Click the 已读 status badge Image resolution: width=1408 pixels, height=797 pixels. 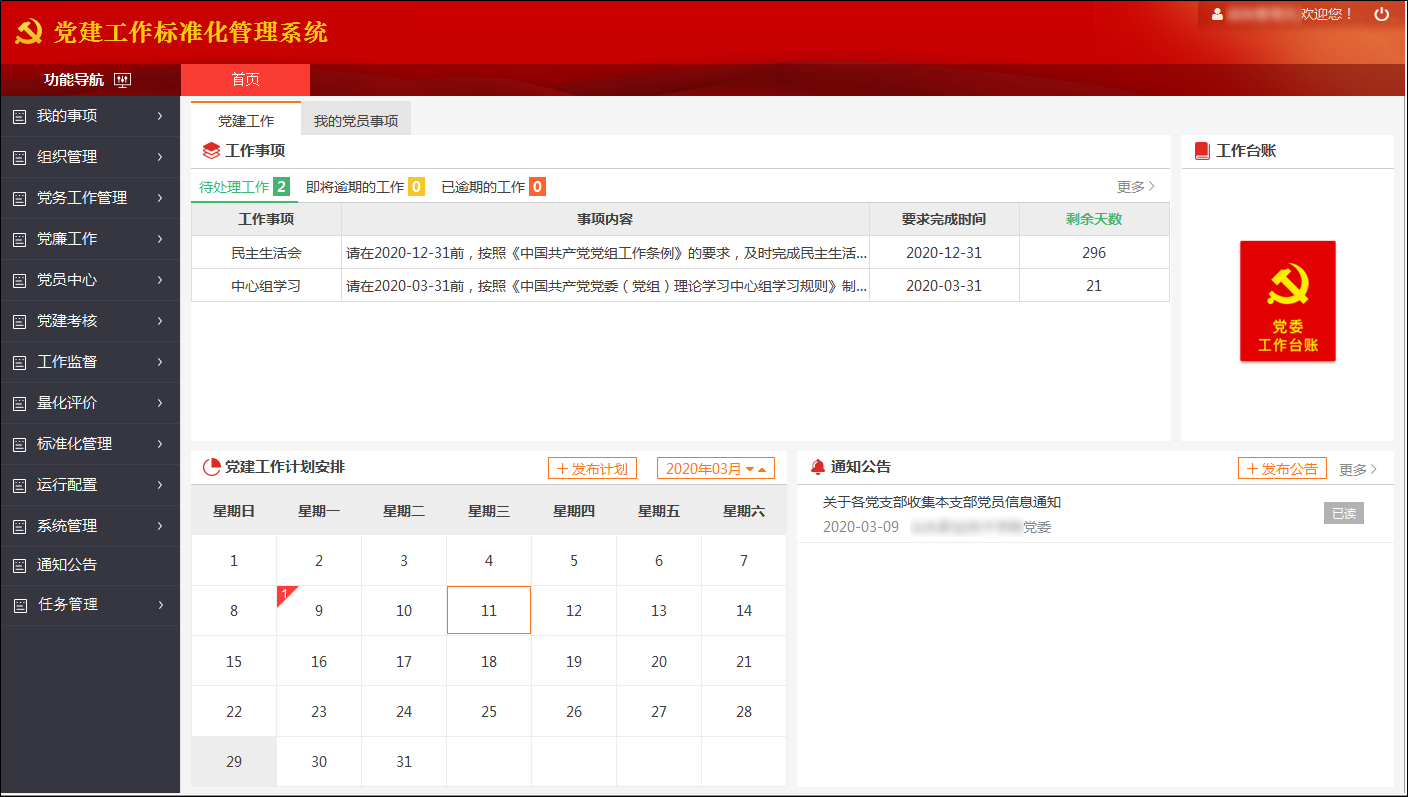(1343, 513)
